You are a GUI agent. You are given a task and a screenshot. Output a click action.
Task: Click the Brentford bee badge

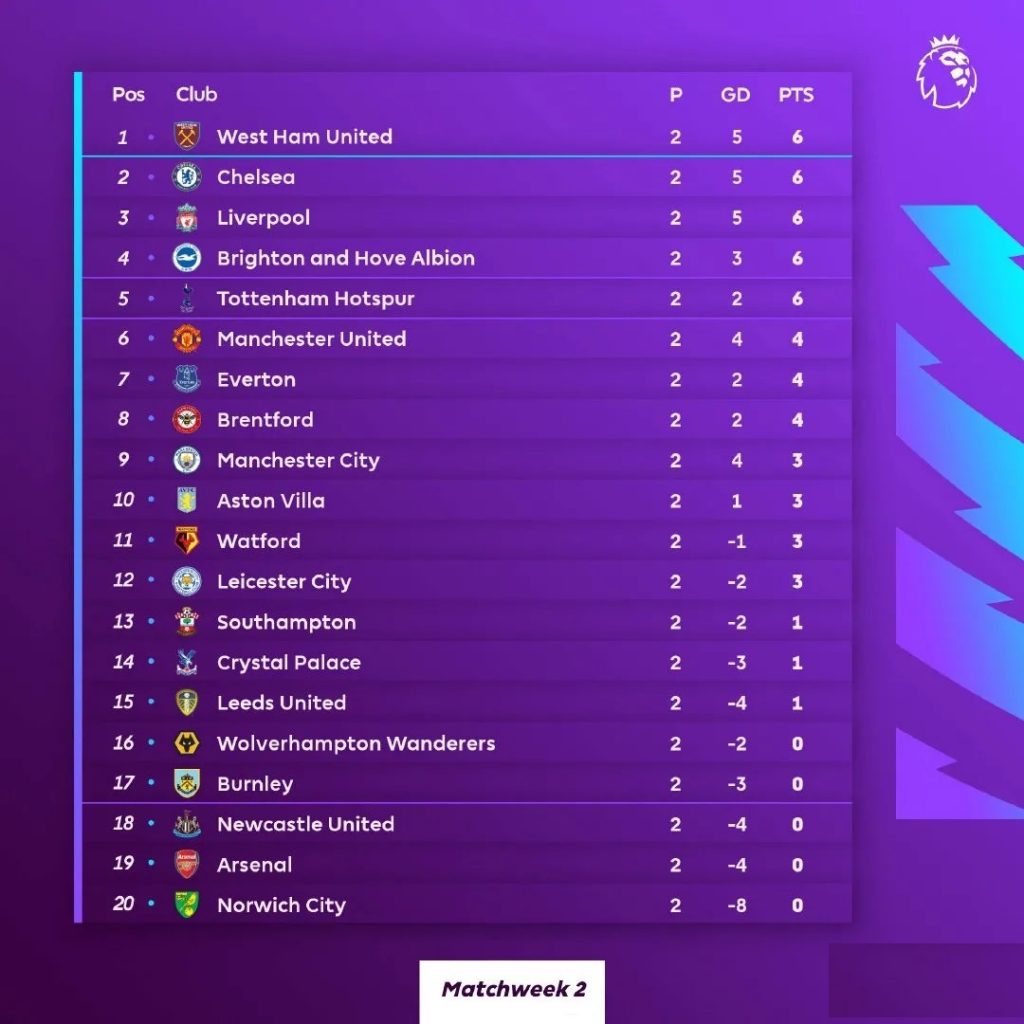tap(187, 419)
